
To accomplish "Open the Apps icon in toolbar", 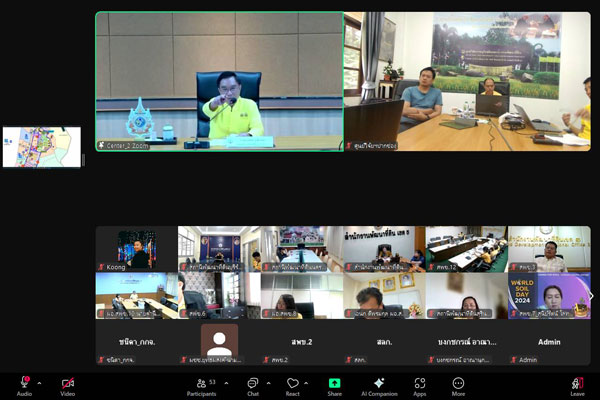I will coord(420,383).
